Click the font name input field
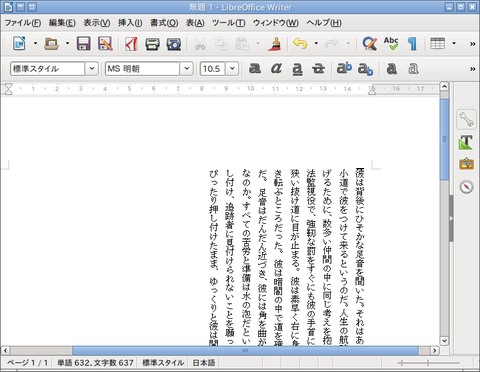480x372 pixels. [143, 69]
